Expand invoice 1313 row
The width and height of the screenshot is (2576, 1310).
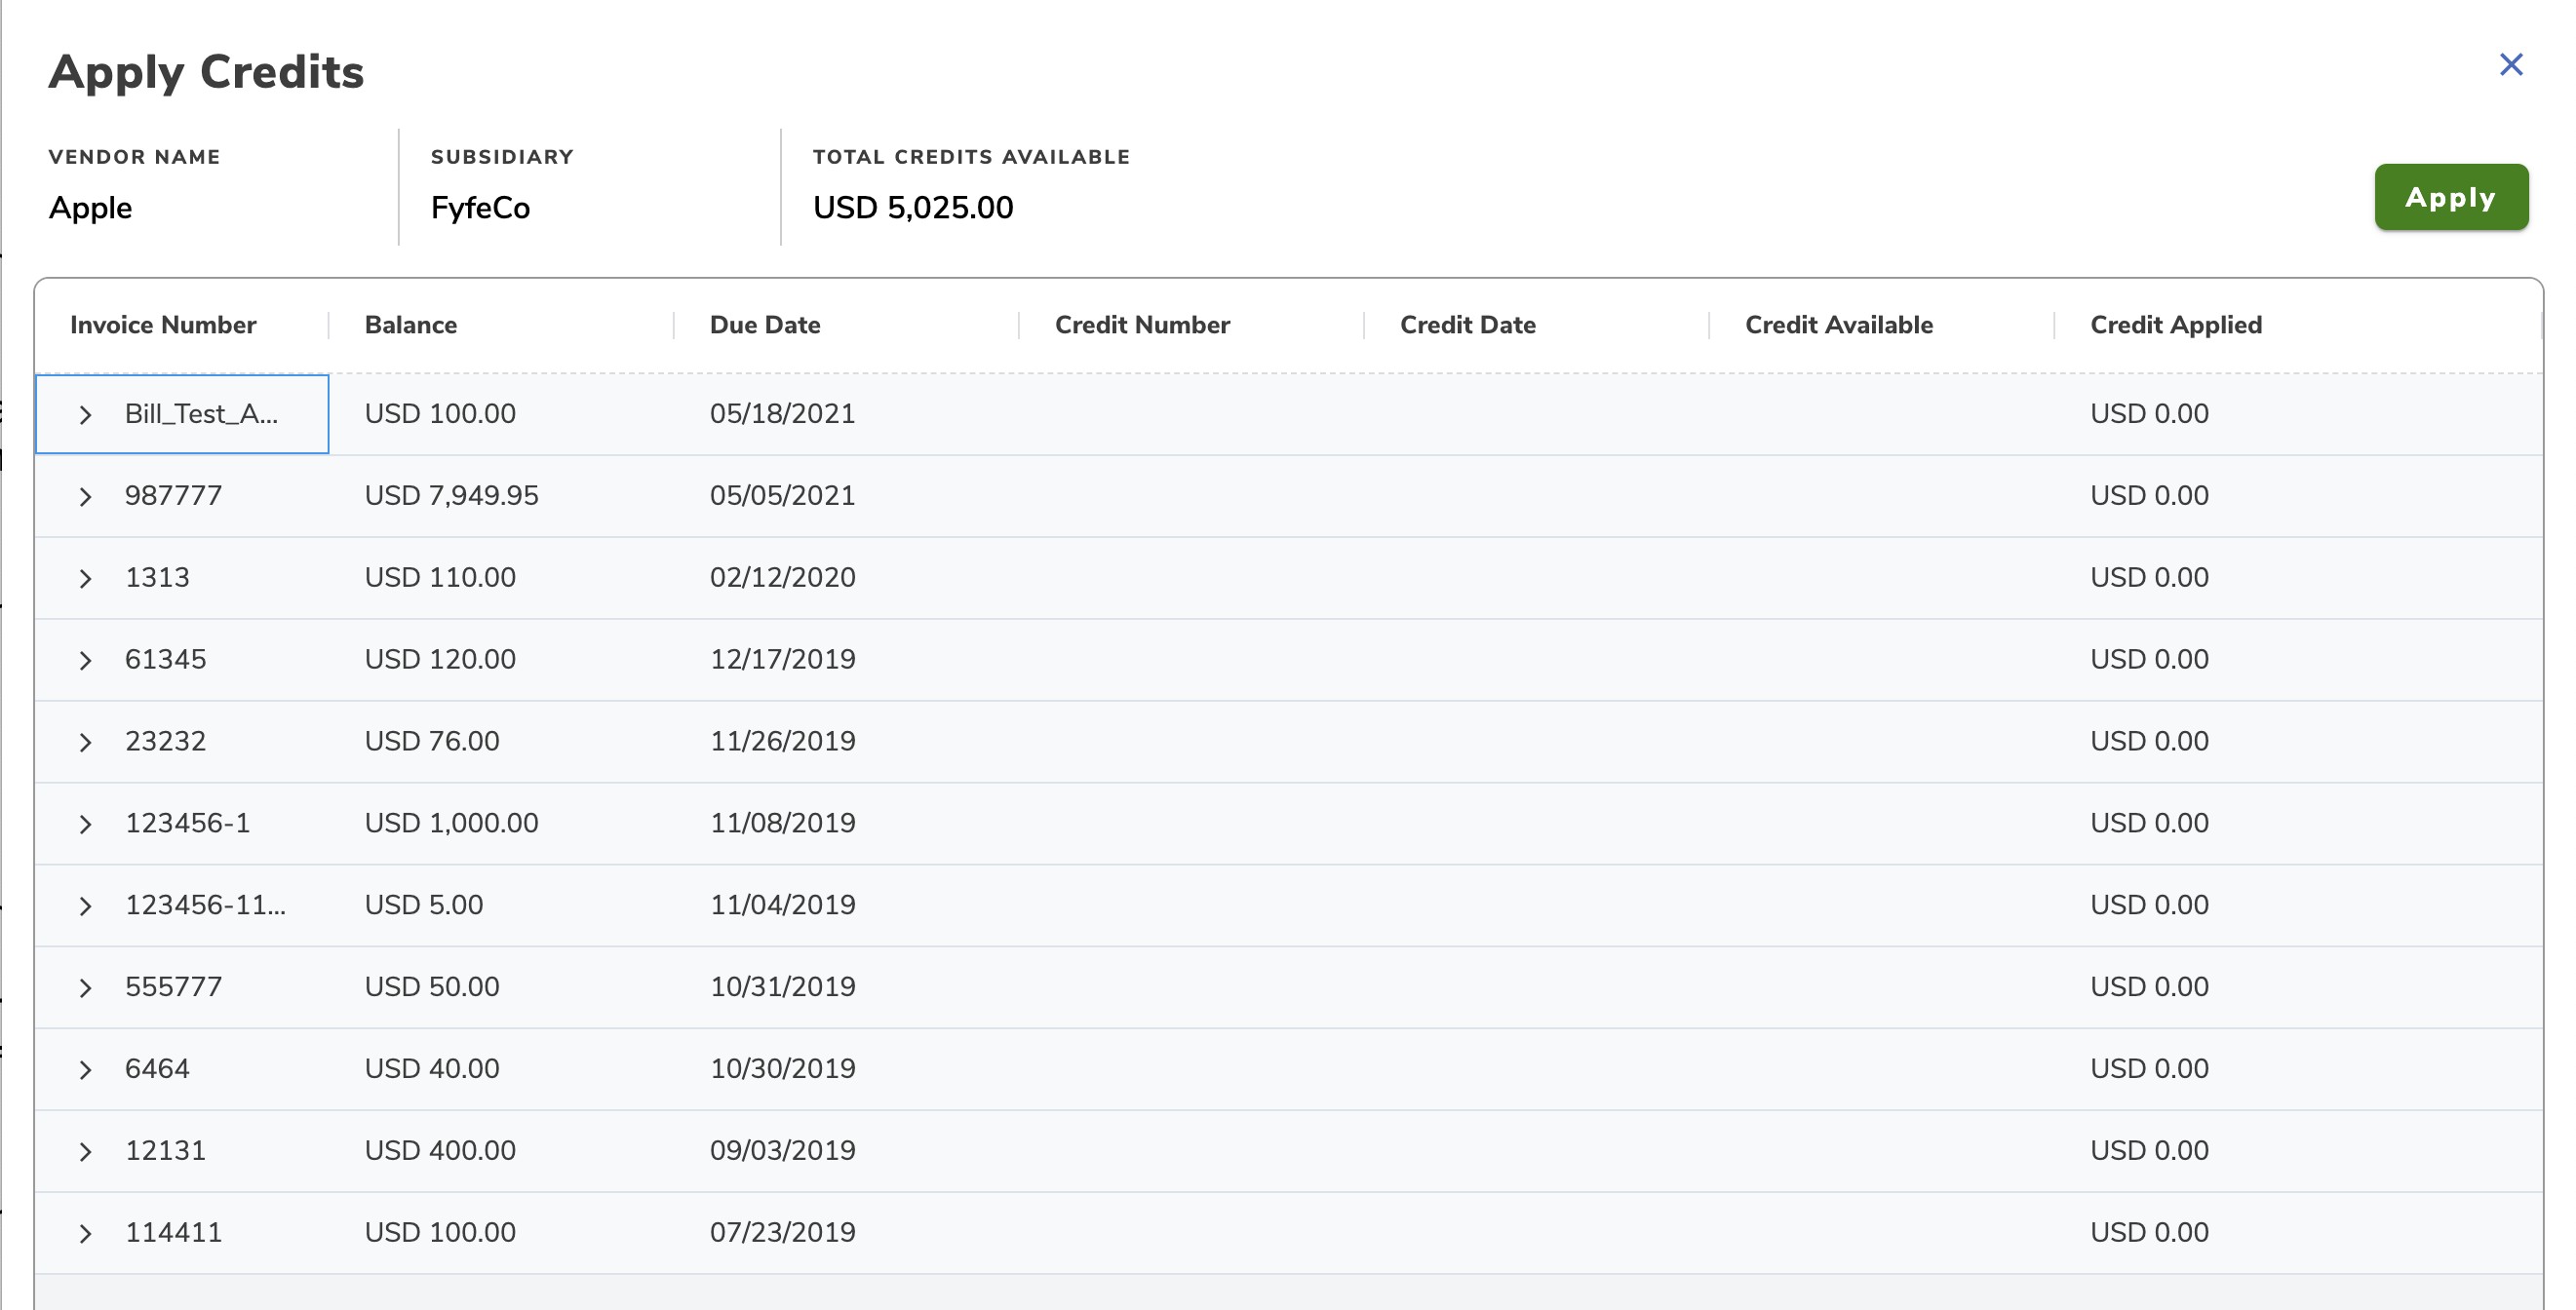pos(85,579)
